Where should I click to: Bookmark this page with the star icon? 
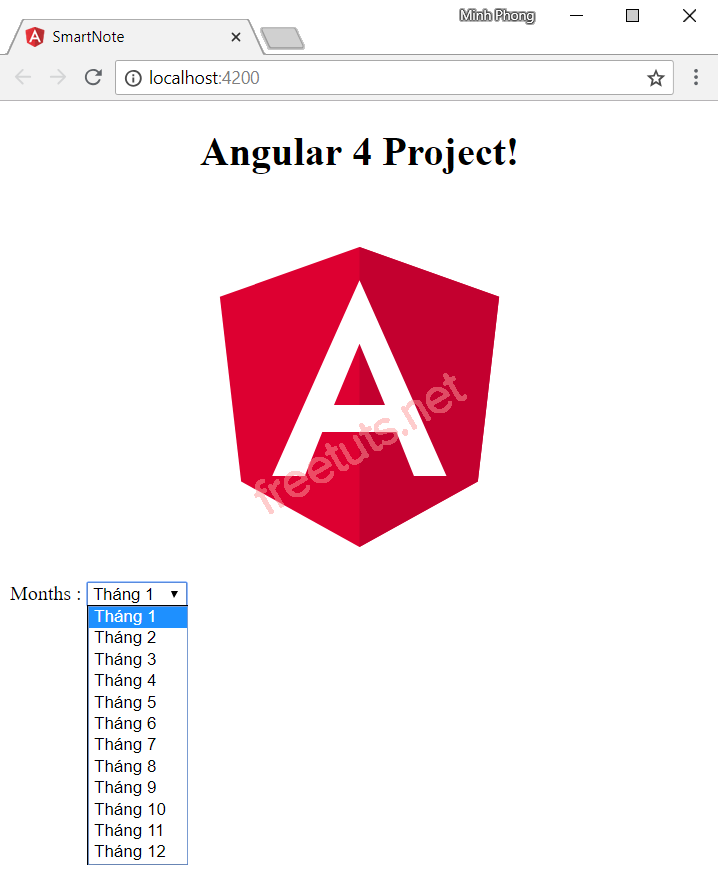[x=655, y=78]
